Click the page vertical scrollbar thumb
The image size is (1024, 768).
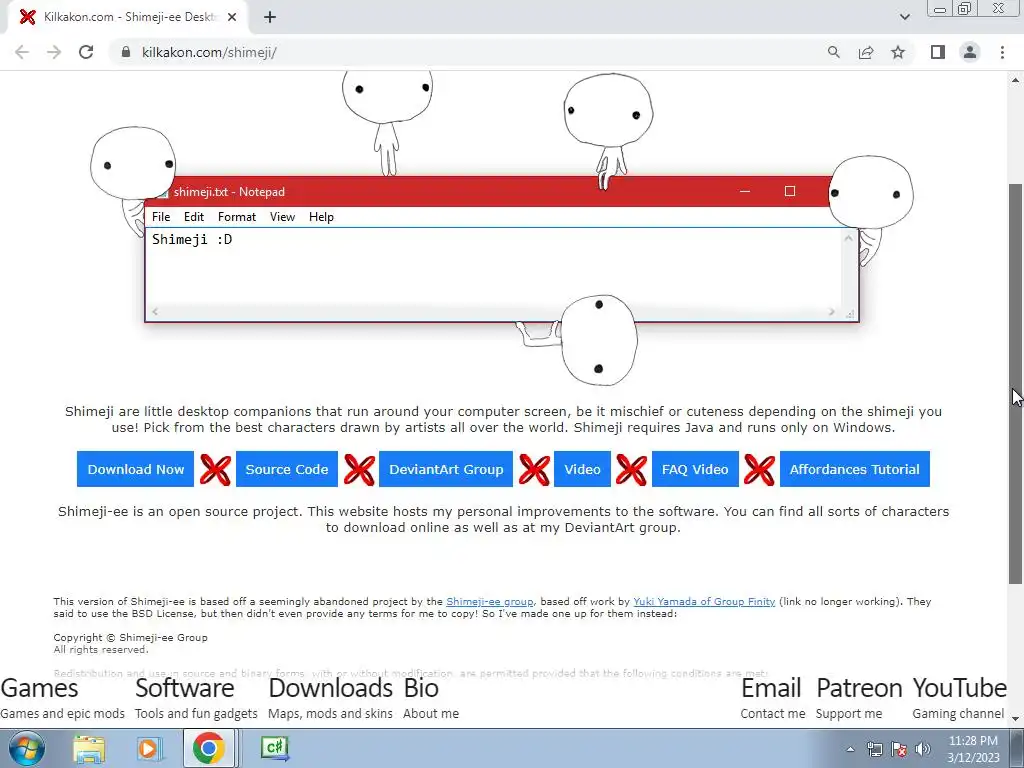1015,384
